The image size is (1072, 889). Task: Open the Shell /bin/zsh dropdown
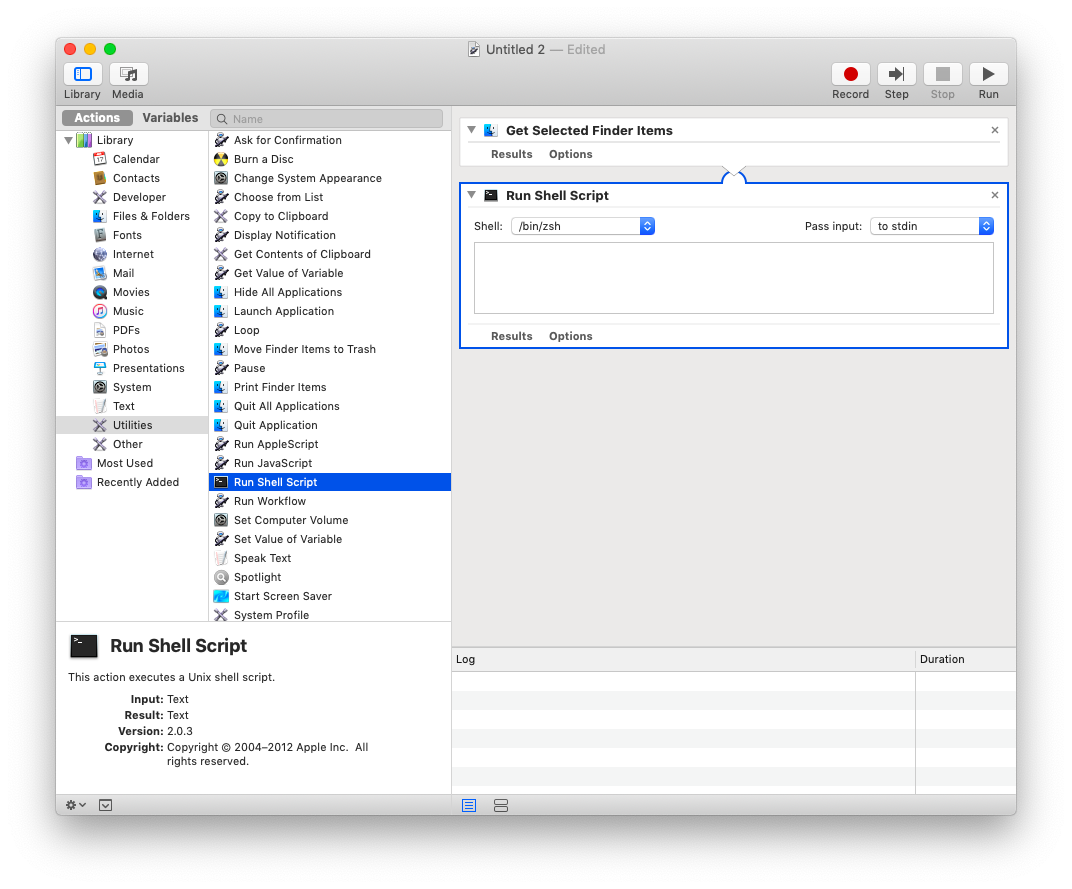coord(582,226)
